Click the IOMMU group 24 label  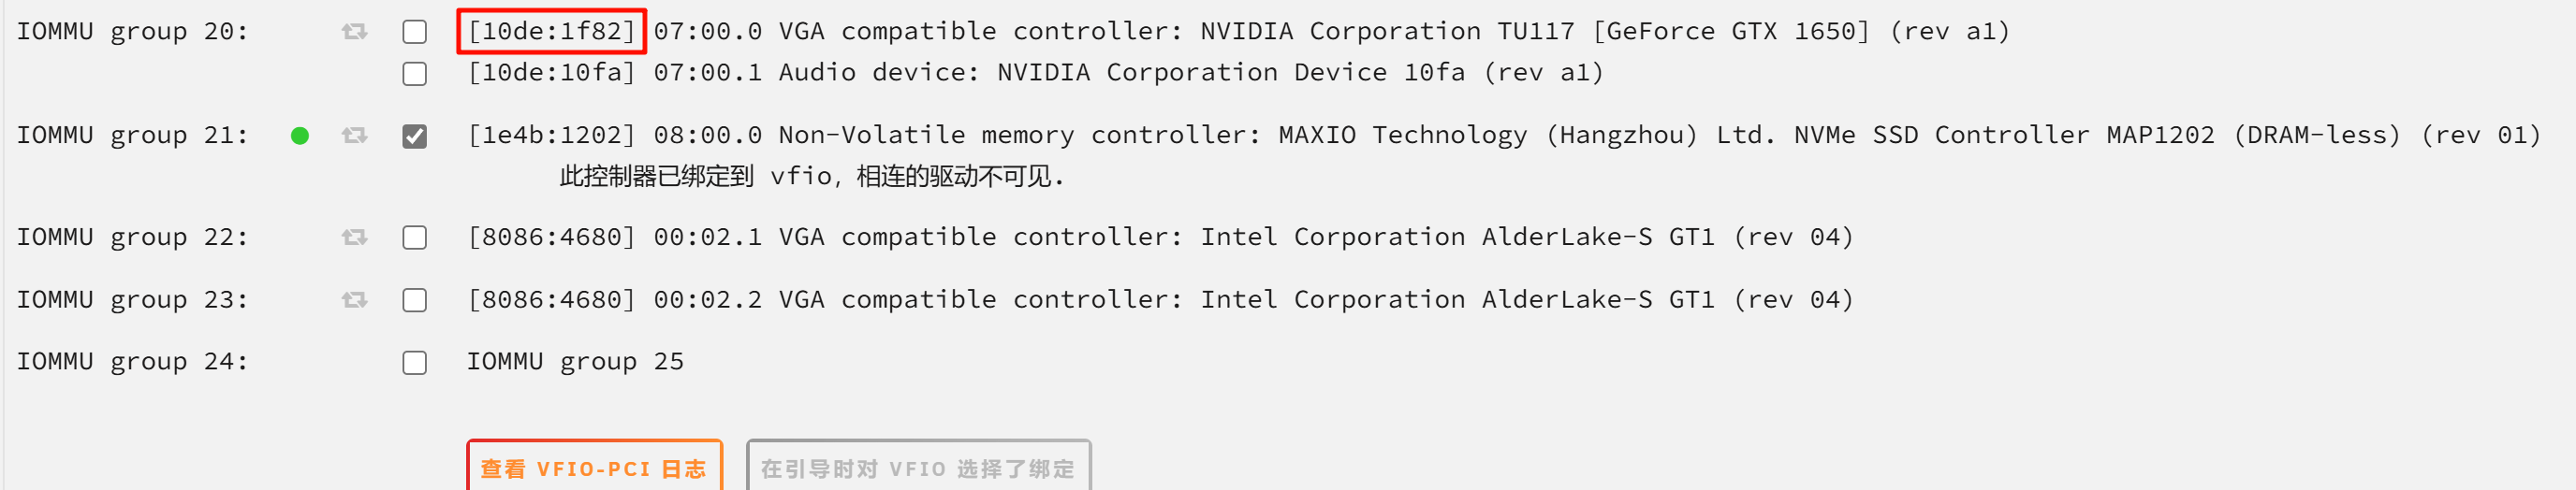pyautogui.click(x=132, y=361)
